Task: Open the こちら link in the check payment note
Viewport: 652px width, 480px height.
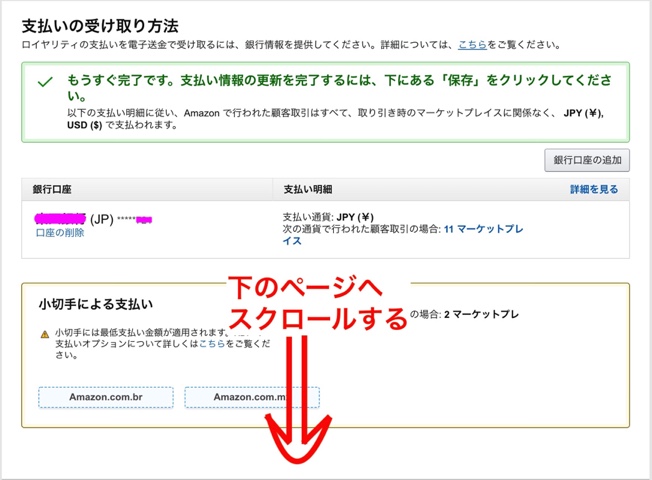Action: click(x=210, y=343)
